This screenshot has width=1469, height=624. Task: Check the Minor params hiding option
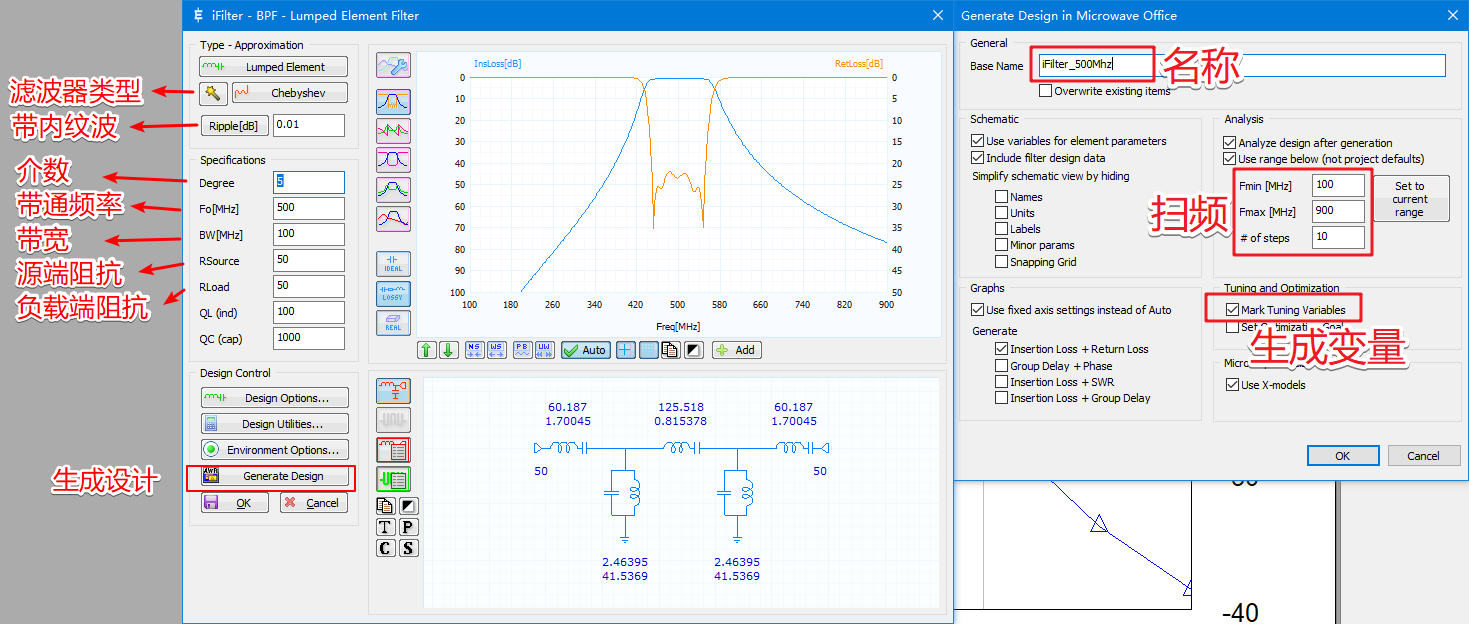pyautogui.click(x=1001, y=245)
